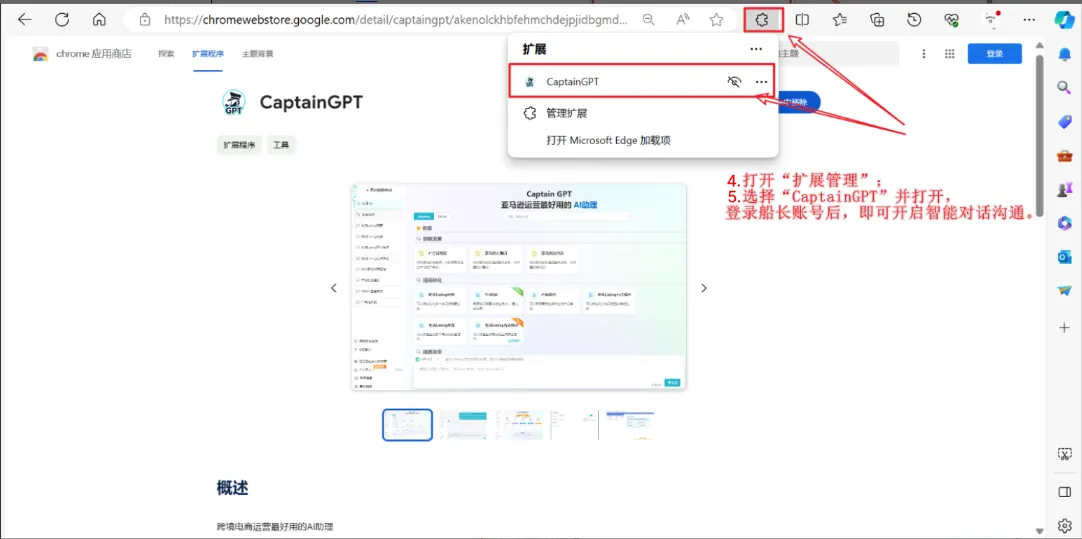This screenshot has height=539, width=1082.
Task: Select CaptainGPT in the extensions list
Action: [642, 81]
